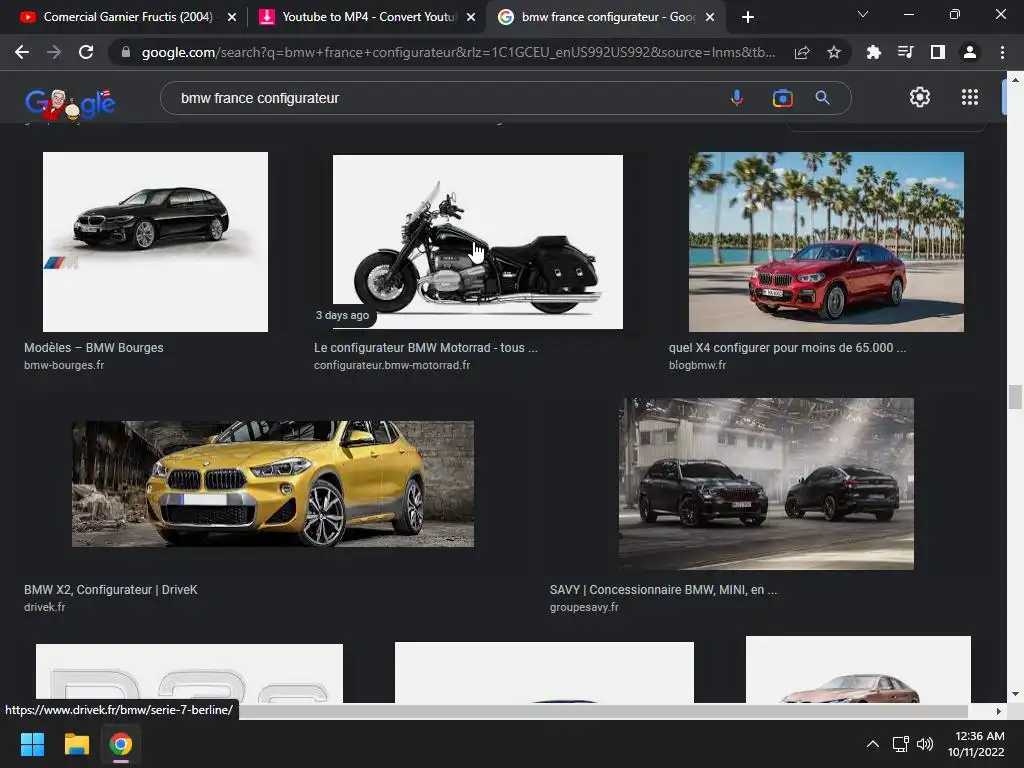Viewport: 1024px width, 768px height.
Task: Click the 3 days ago badge
Action: 342,315
